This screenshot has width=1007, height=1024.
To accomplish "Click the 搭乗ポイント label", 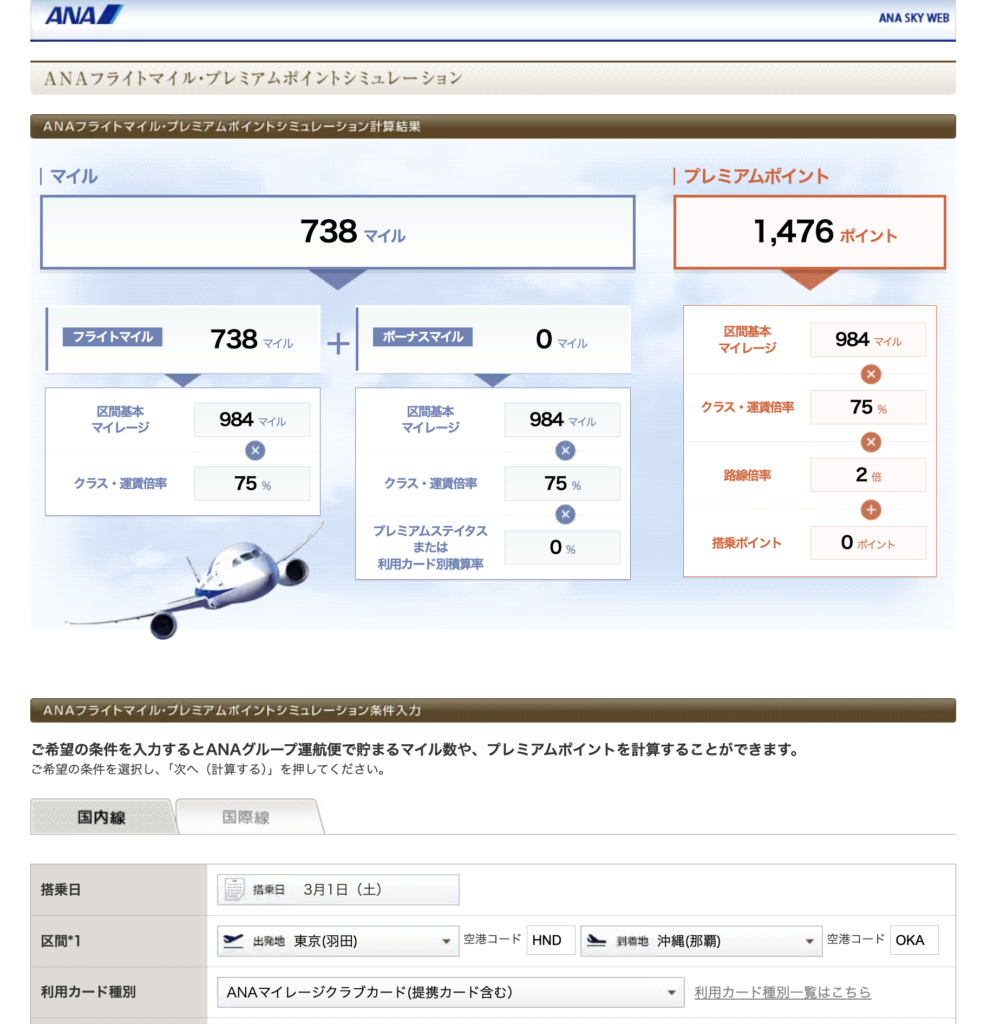I will point(746,543).
